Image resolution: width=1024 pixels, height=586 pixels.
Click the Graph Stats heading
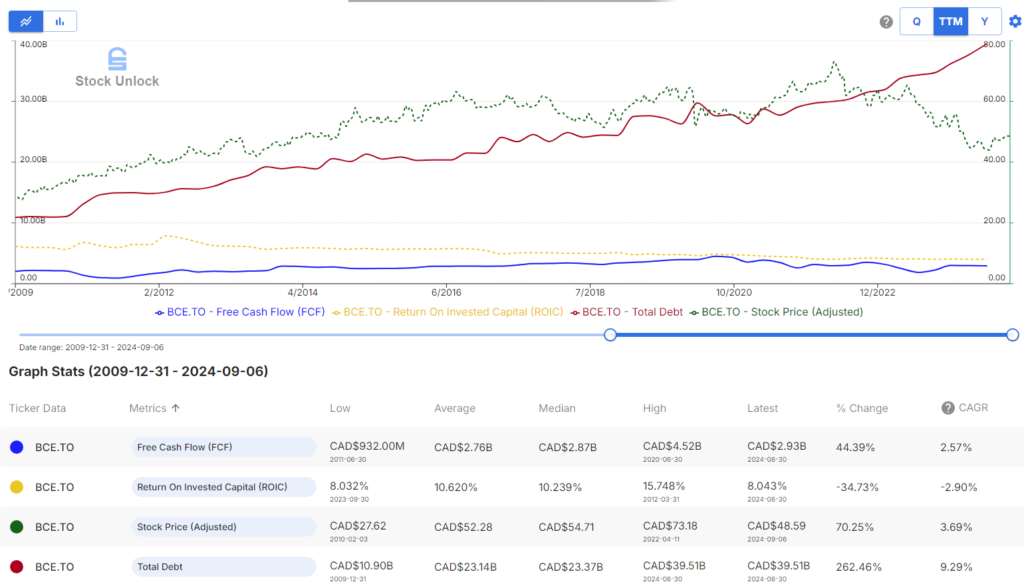click(x=138, y=372)
